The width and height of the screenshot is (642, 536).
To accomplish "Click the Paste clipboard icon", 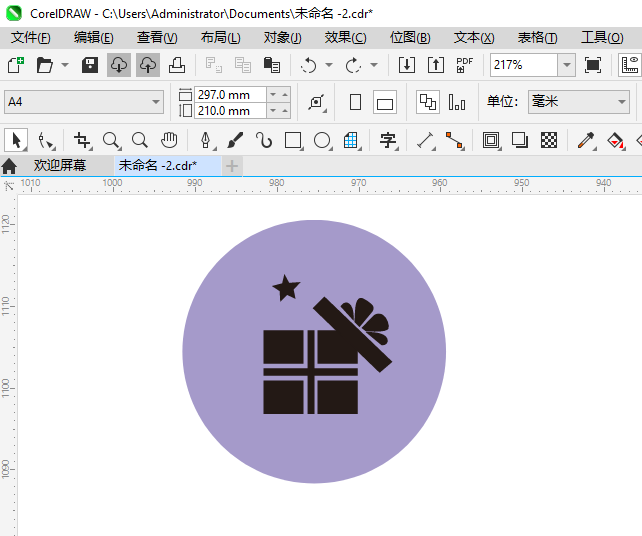I will 271,65.
